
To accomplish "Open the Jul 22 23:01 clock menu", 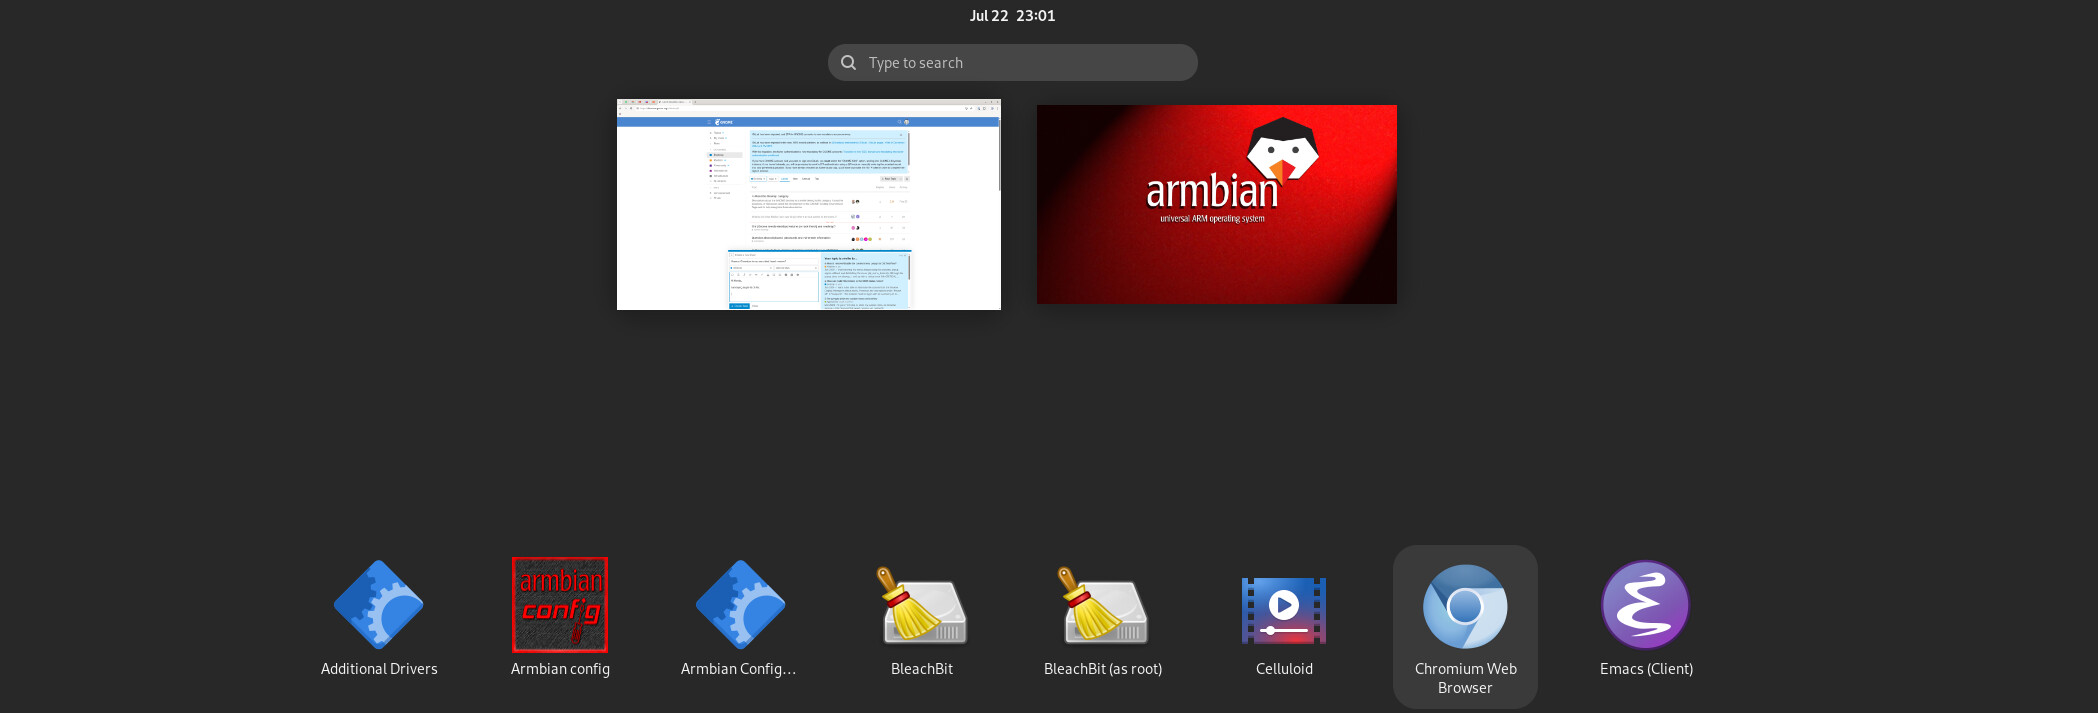I will click(1012, 15).
